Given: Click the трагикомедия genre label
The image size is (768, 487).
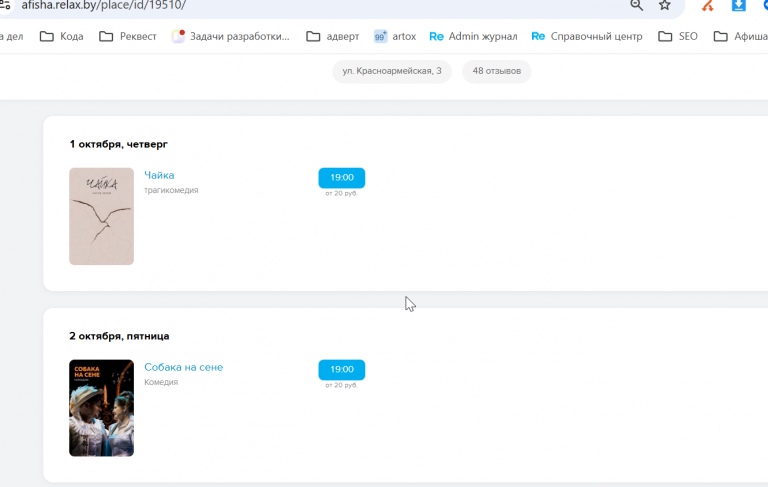Looking at the screenshot, I should point(171,190).
